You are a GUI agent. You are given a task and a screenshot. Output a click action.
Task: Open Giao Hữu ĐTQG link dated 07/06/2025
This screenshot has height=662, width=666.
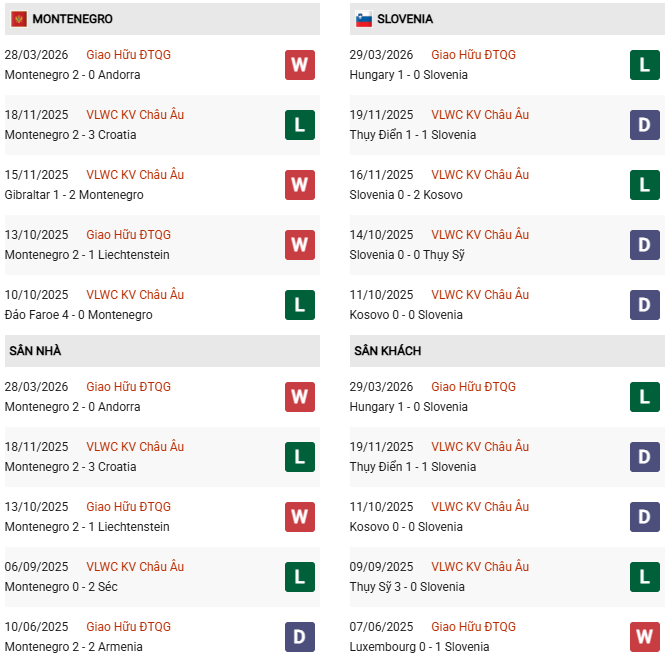[x=473, y=627]
